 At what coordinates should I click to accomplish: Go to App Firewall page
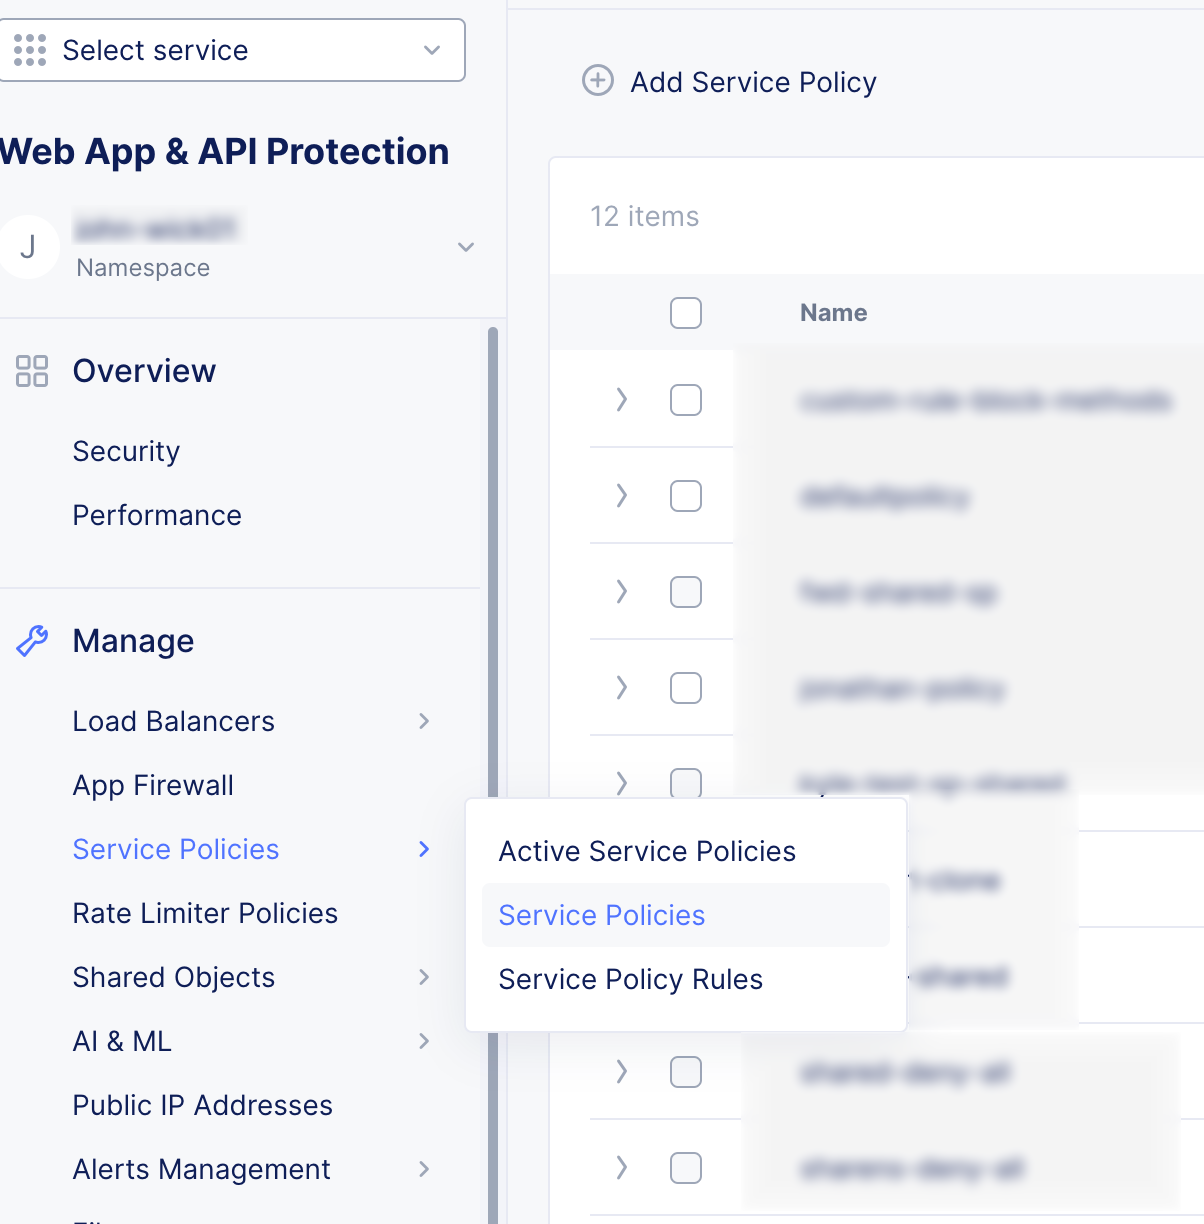[153, 785]
